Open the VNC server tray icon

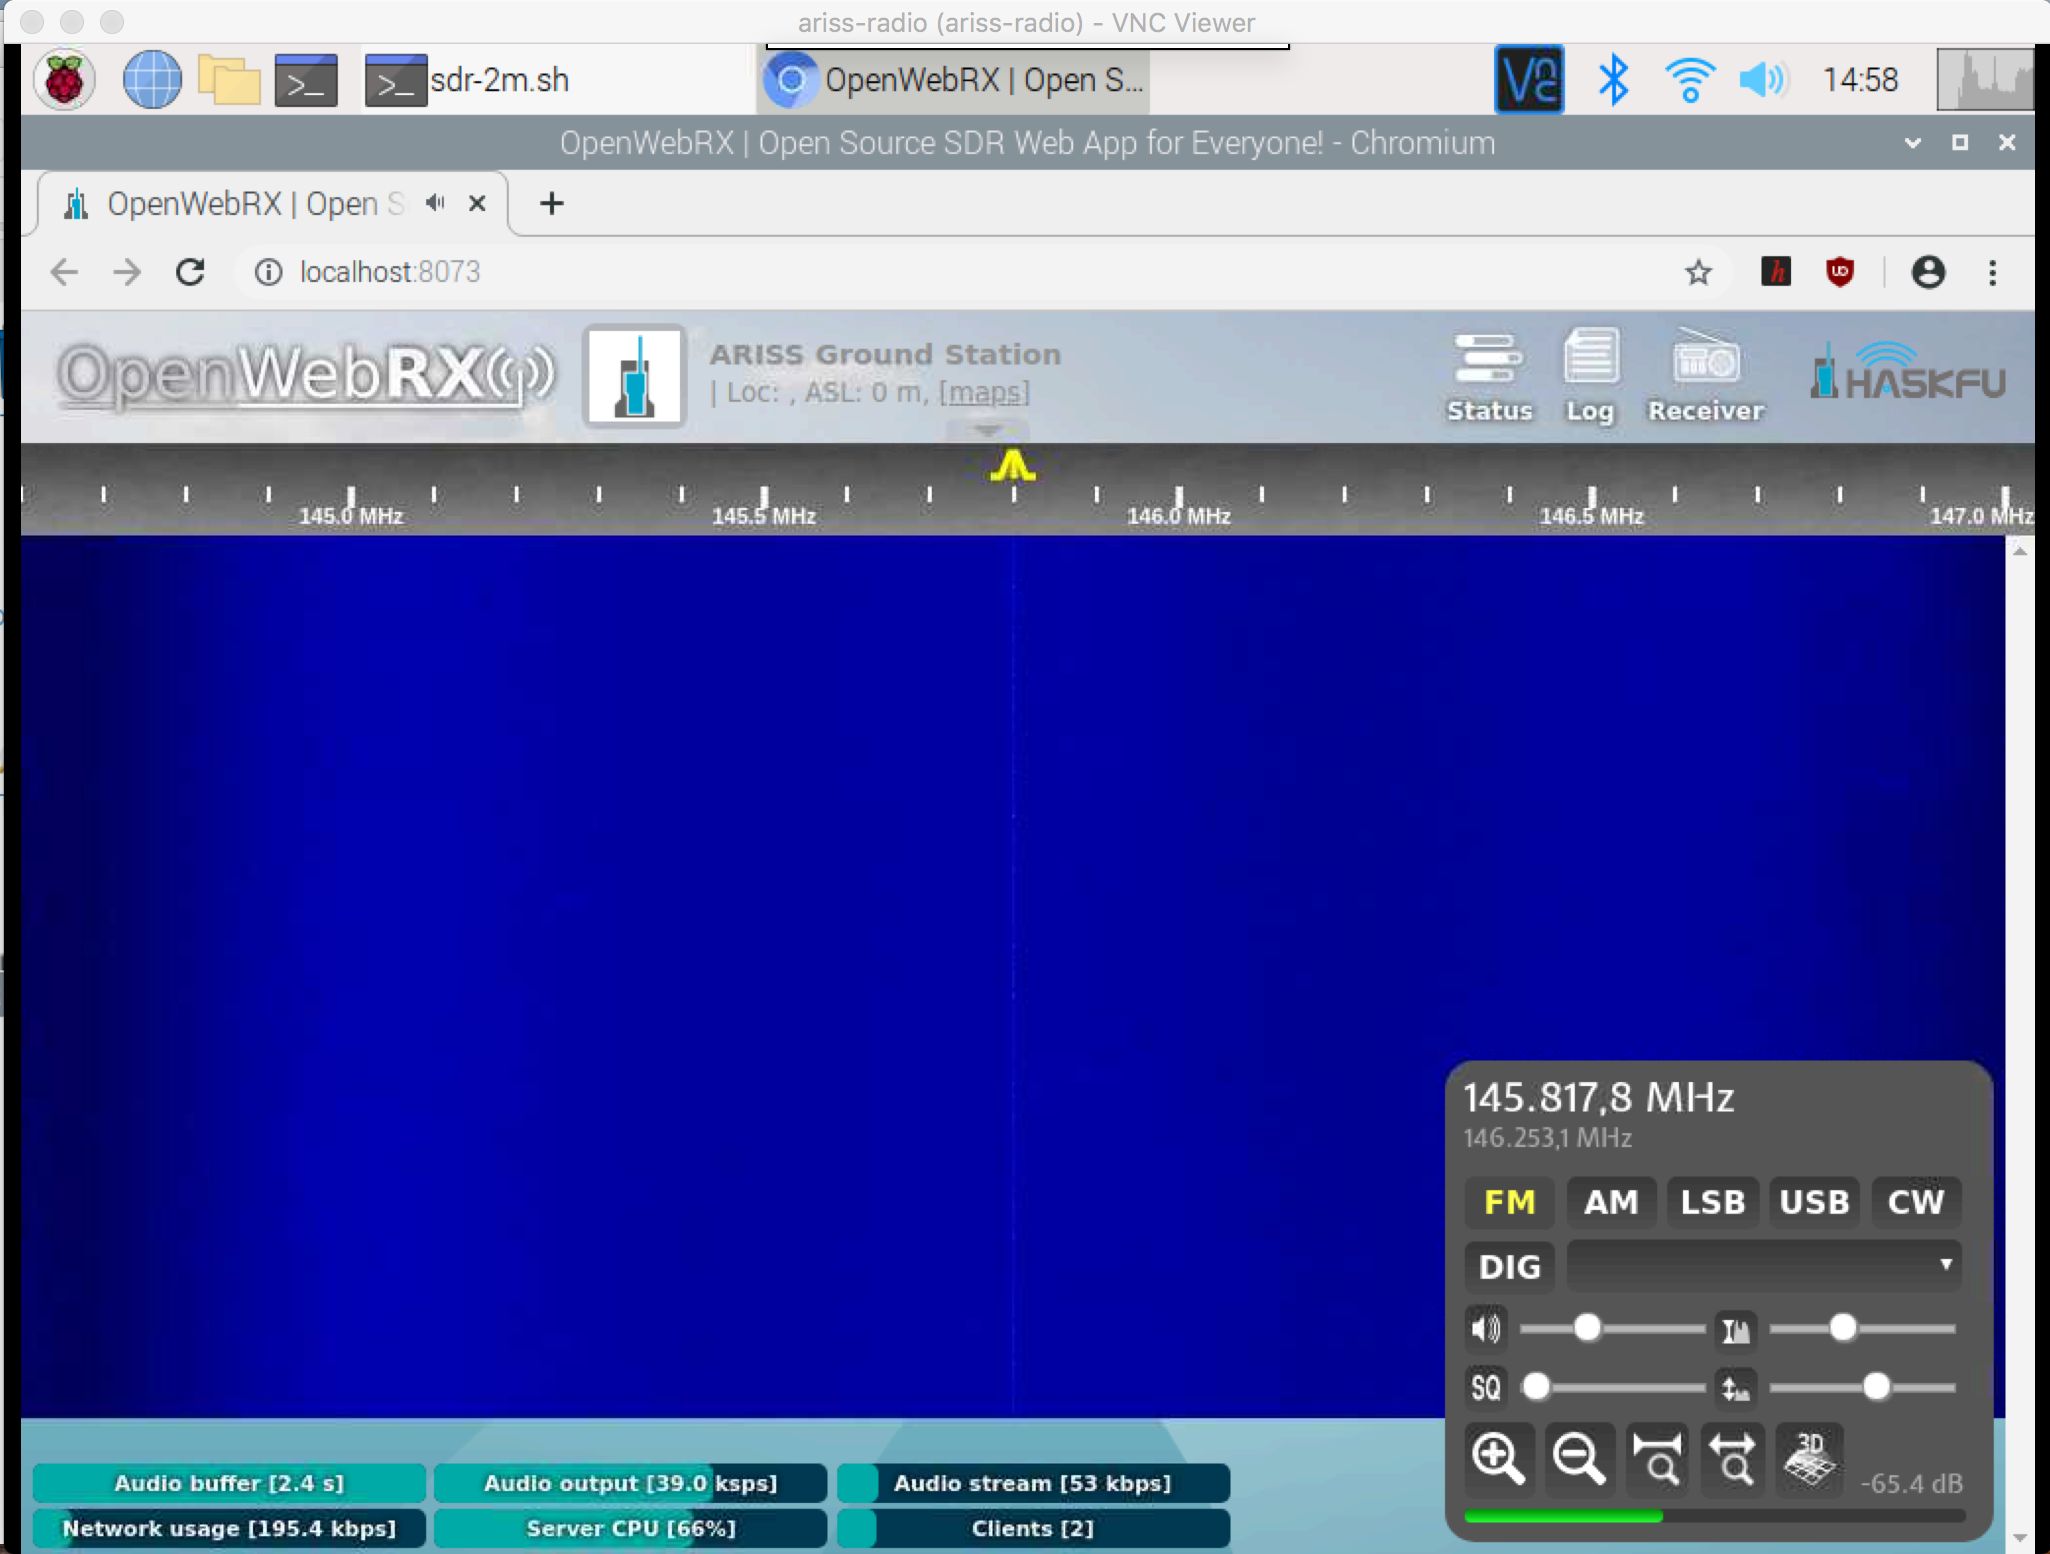[1529, 79]
